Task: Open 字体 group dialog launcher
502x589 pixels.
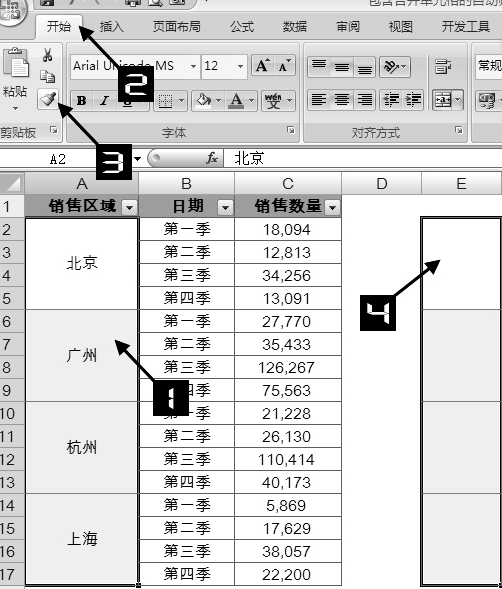Action: 291,130
